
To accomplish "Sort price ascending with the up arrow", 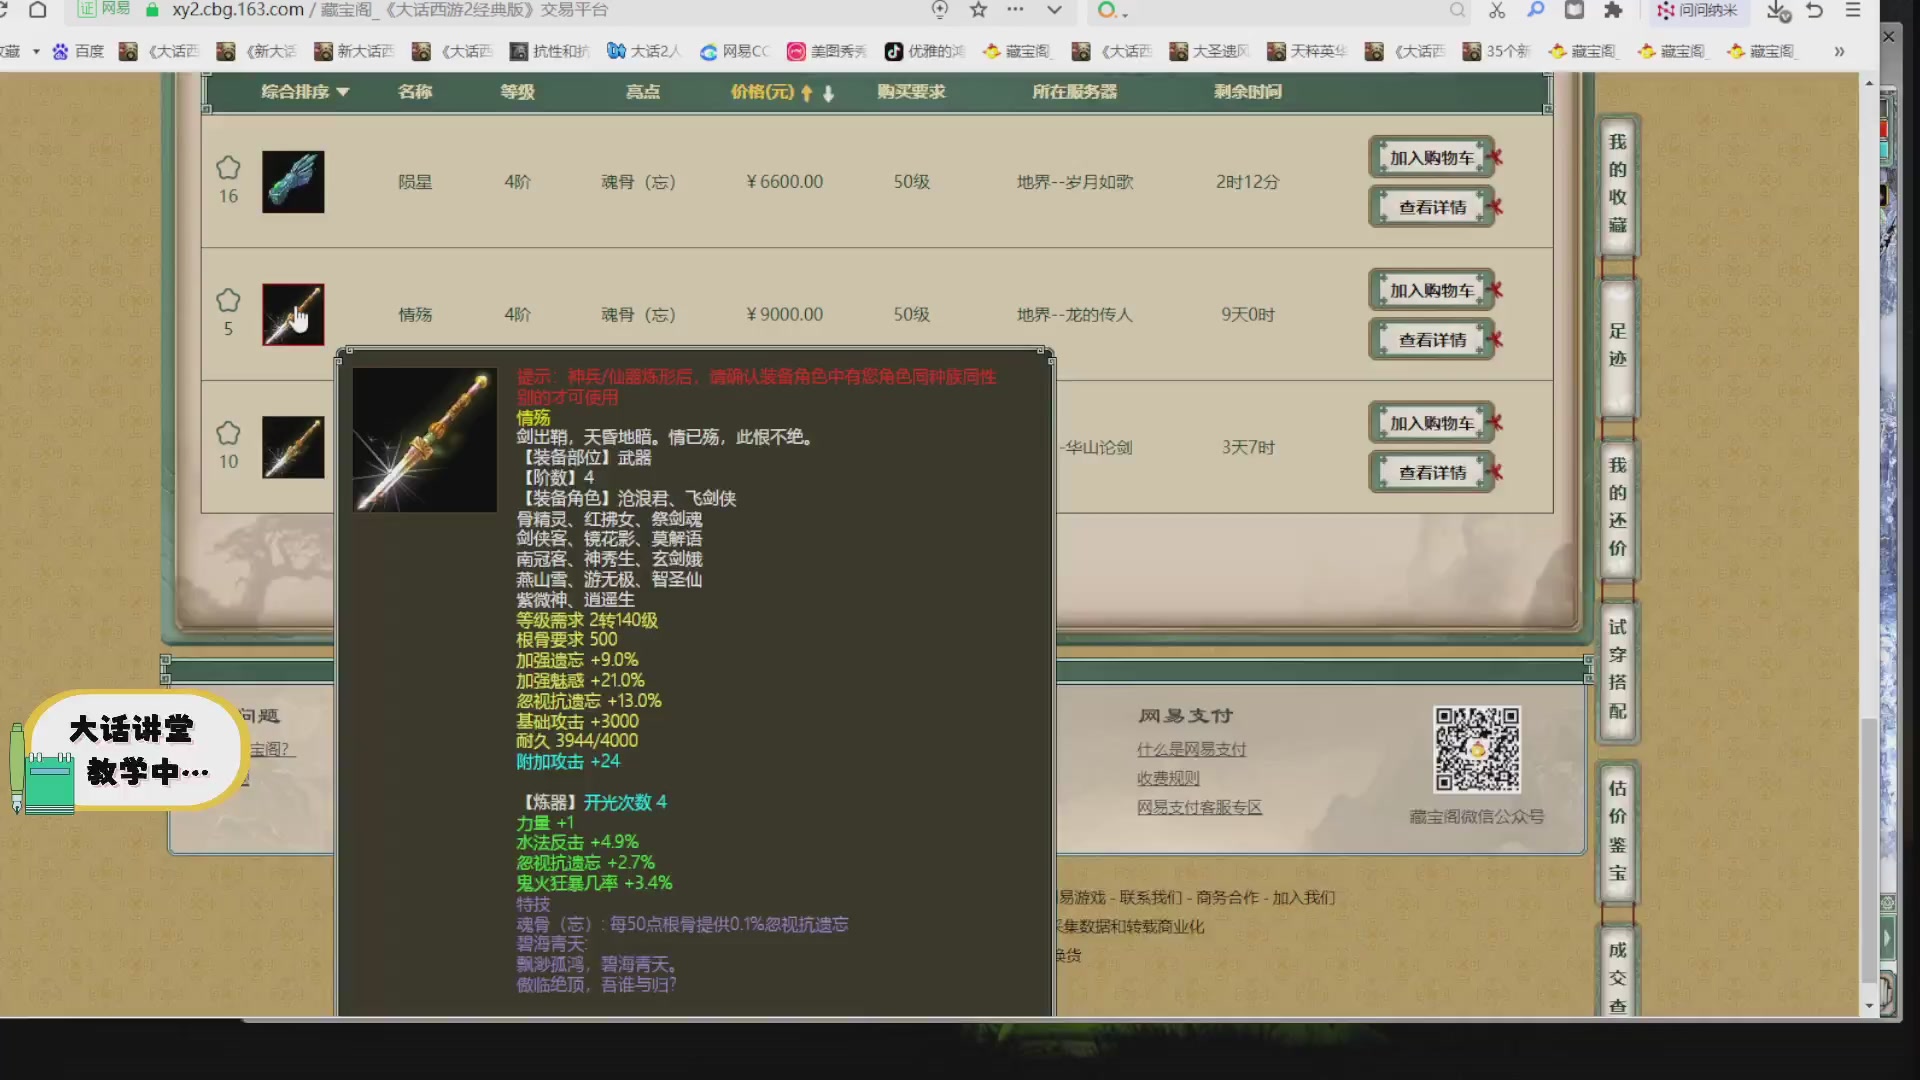I will click(x=808, y=92).
